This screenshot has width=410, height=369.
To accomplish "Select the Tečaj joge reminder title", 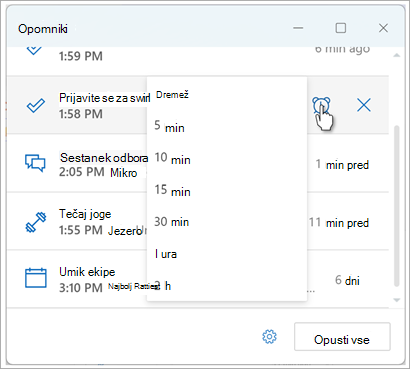I will click(x=85, y=214).
